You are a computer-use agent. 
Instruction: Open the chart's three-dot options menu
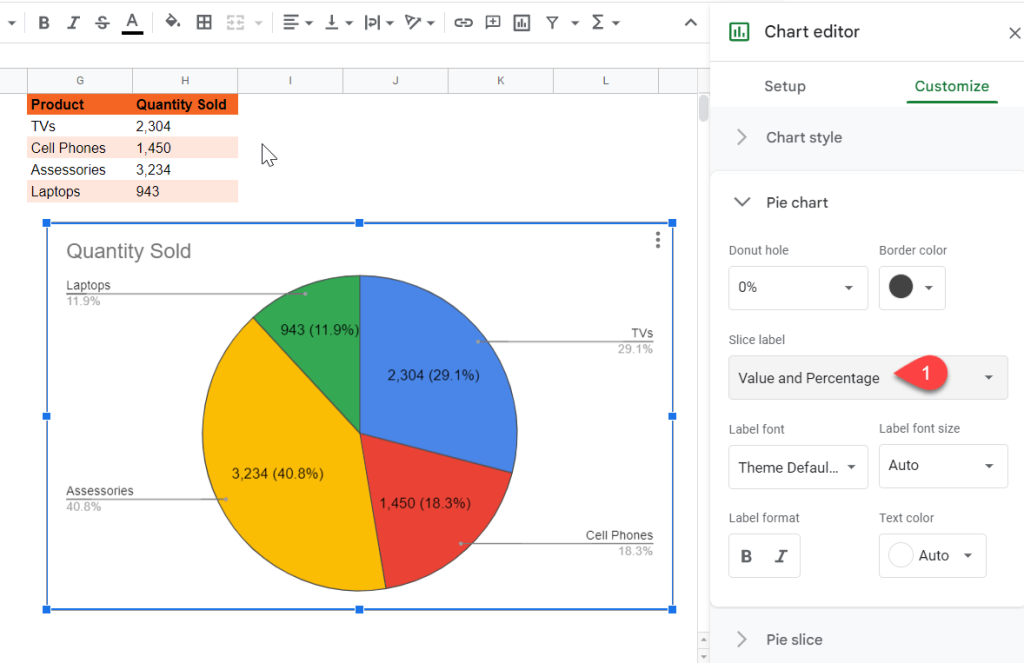[x=657, y=240]
